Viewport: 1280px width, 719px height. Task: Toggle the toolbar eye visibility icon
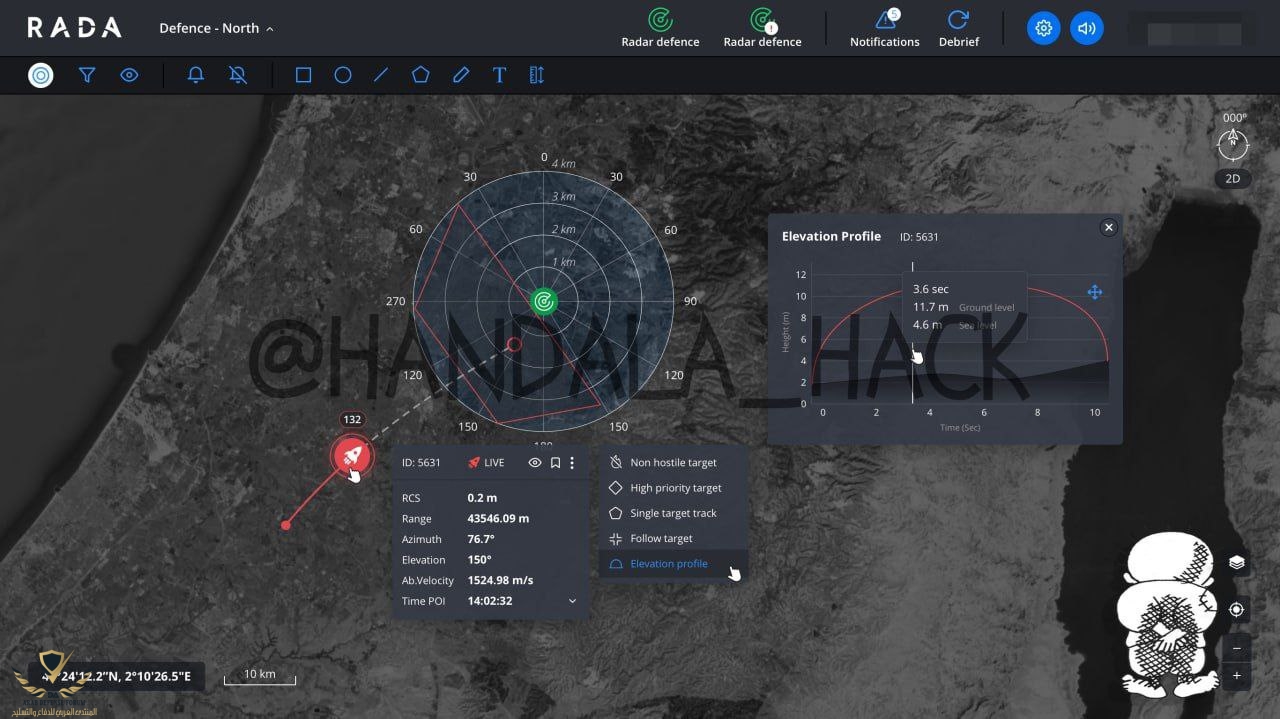click(129, 75)
